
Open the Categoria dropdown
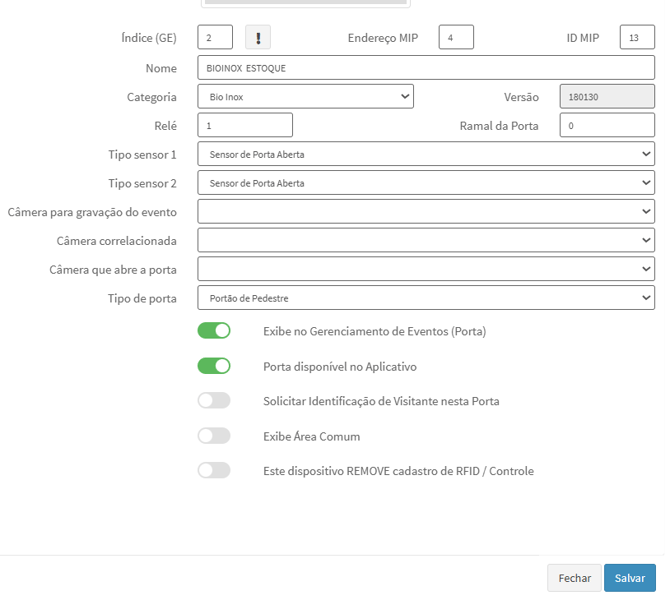tap(305, 97)
